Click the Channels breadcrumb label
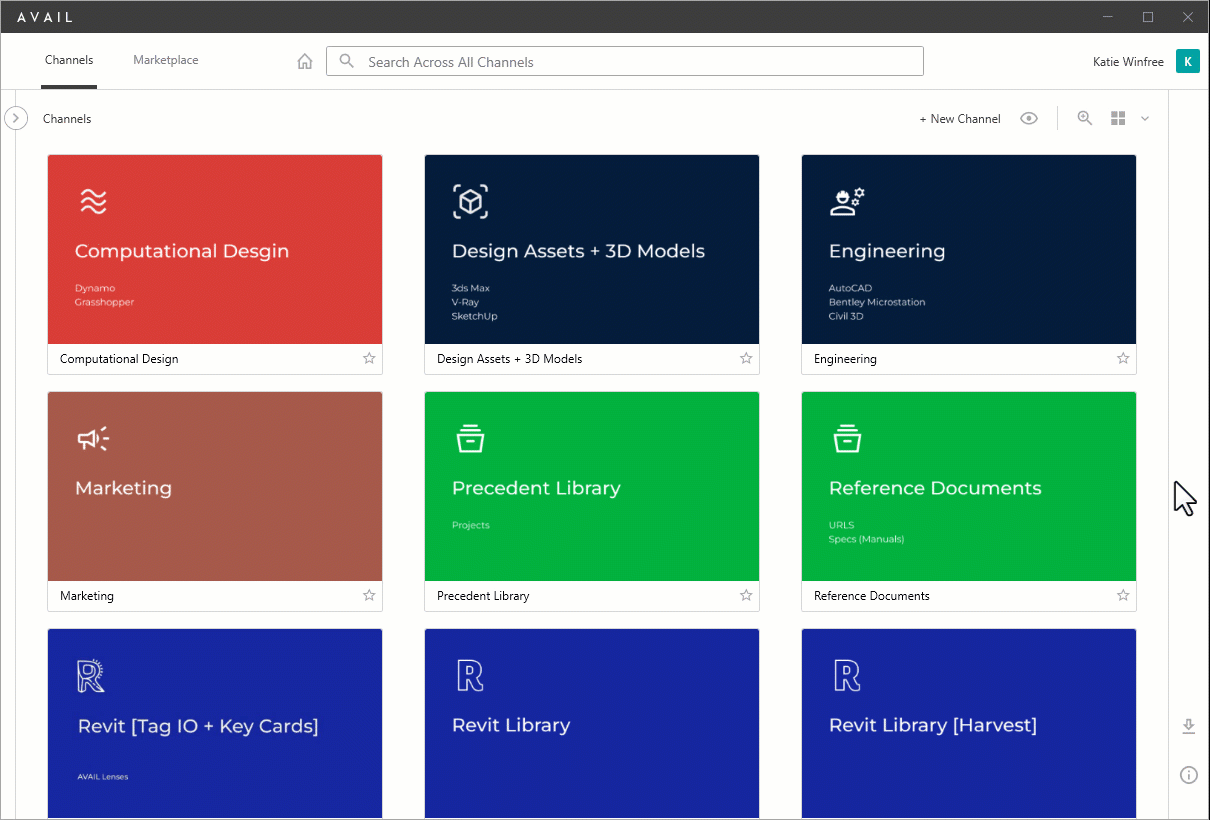1210x820 pixels. (67, 119)
